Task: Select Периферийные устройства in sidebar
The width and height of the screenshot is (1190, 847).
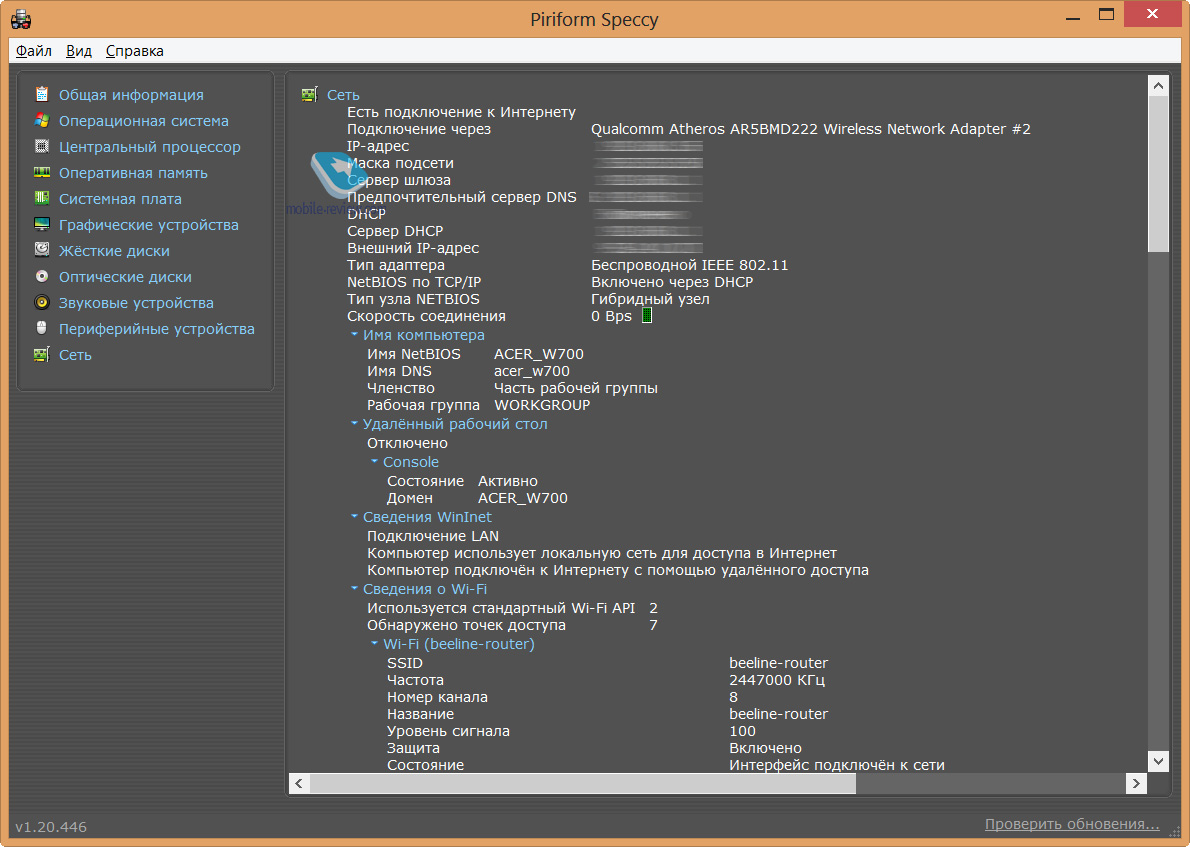Action: pyautogui.click(x=156, y=329)
